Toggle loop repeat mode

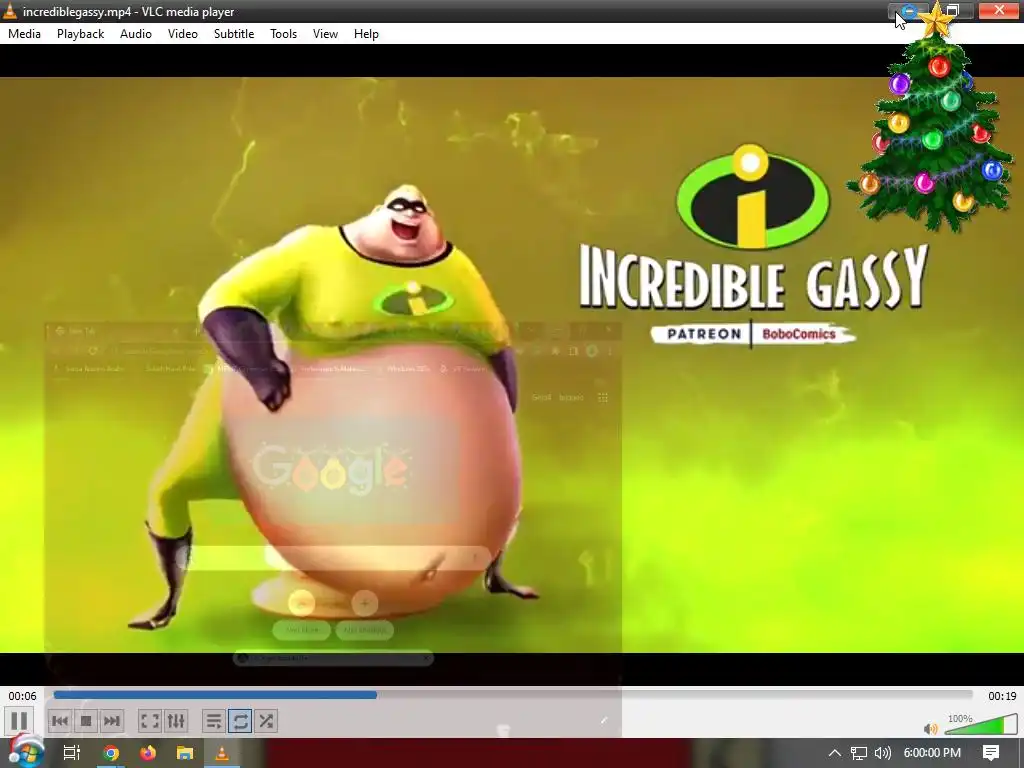(240, 721)
